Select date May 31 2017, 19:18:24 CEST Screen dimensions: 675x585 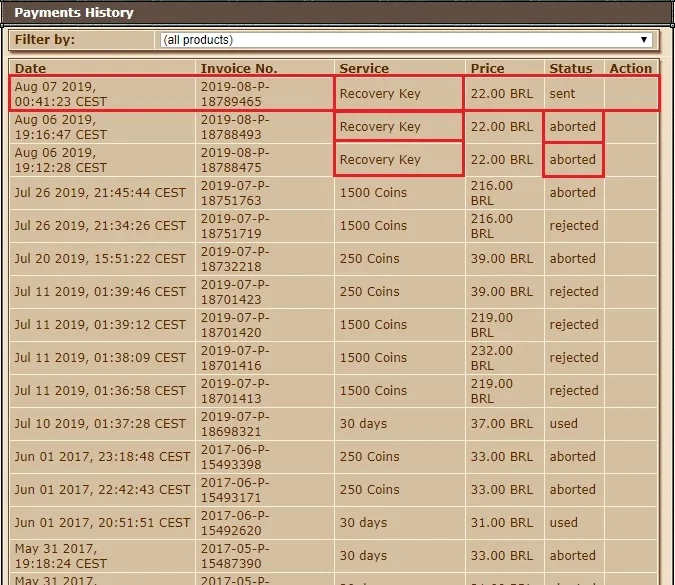61,556
